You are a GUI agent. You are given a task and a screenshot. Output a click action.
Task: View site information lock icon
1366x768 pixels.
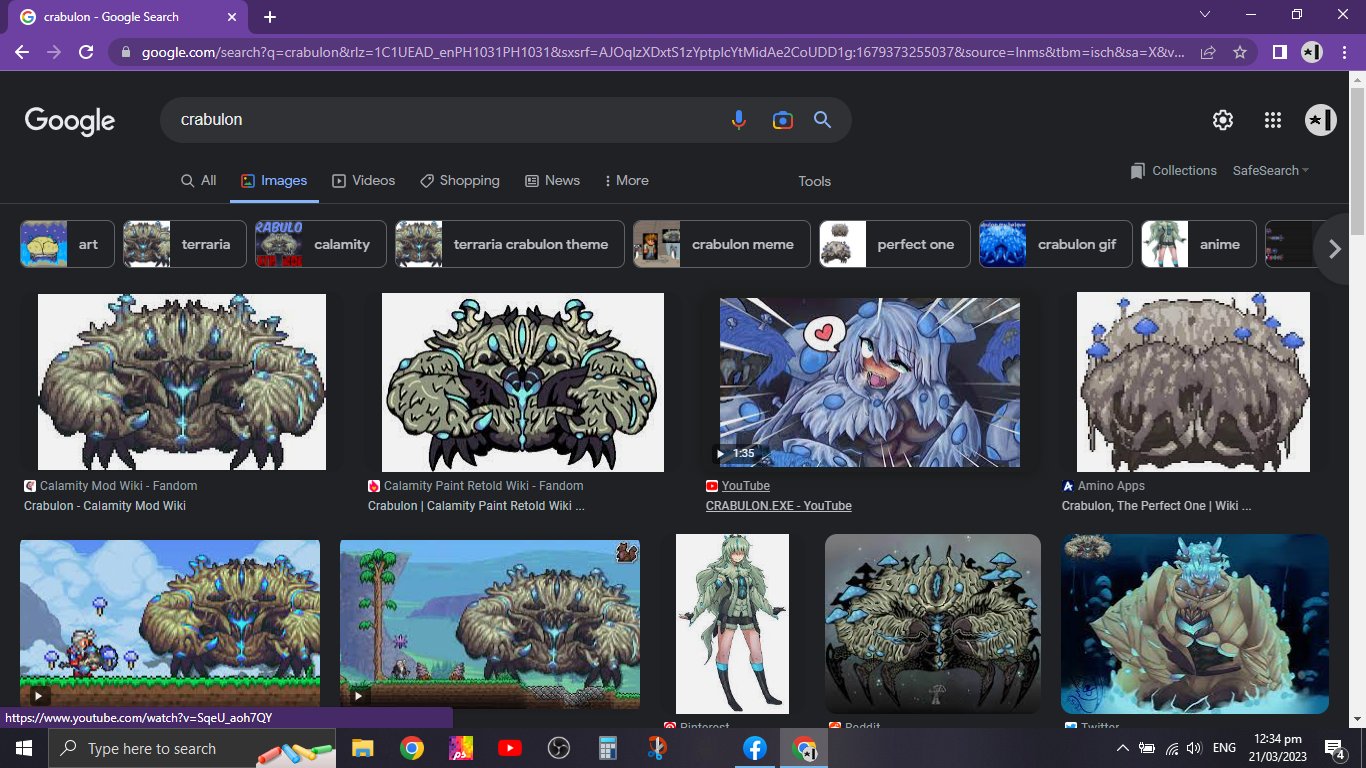coord(125,52)
